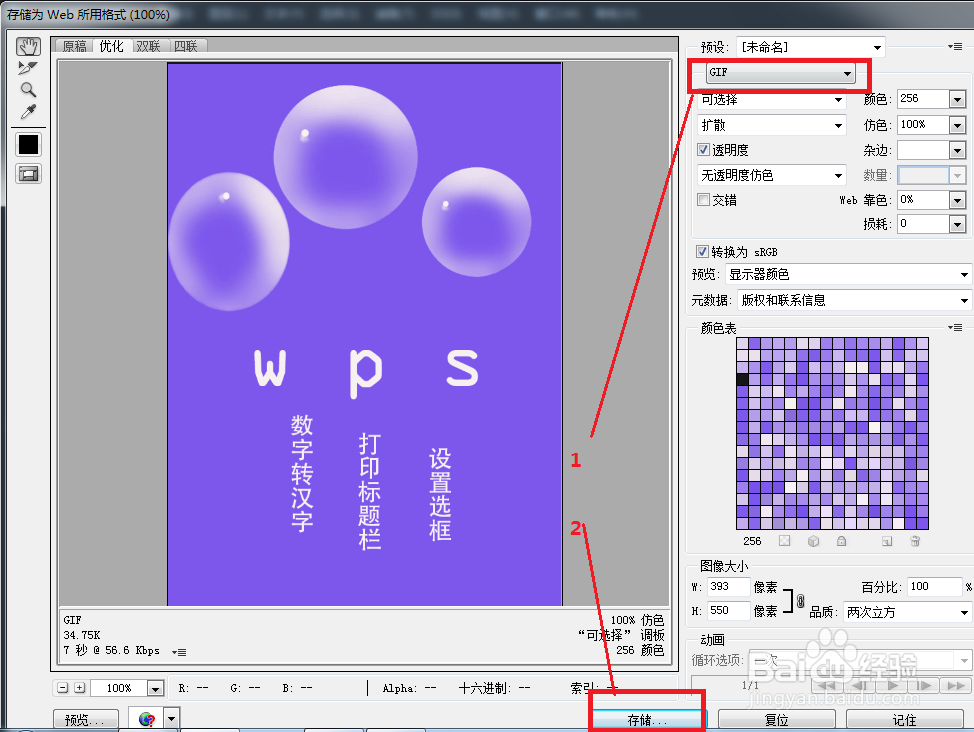
Task: Click the zoom out minus button
Action: pyautogui.click(x=63, y=687)
